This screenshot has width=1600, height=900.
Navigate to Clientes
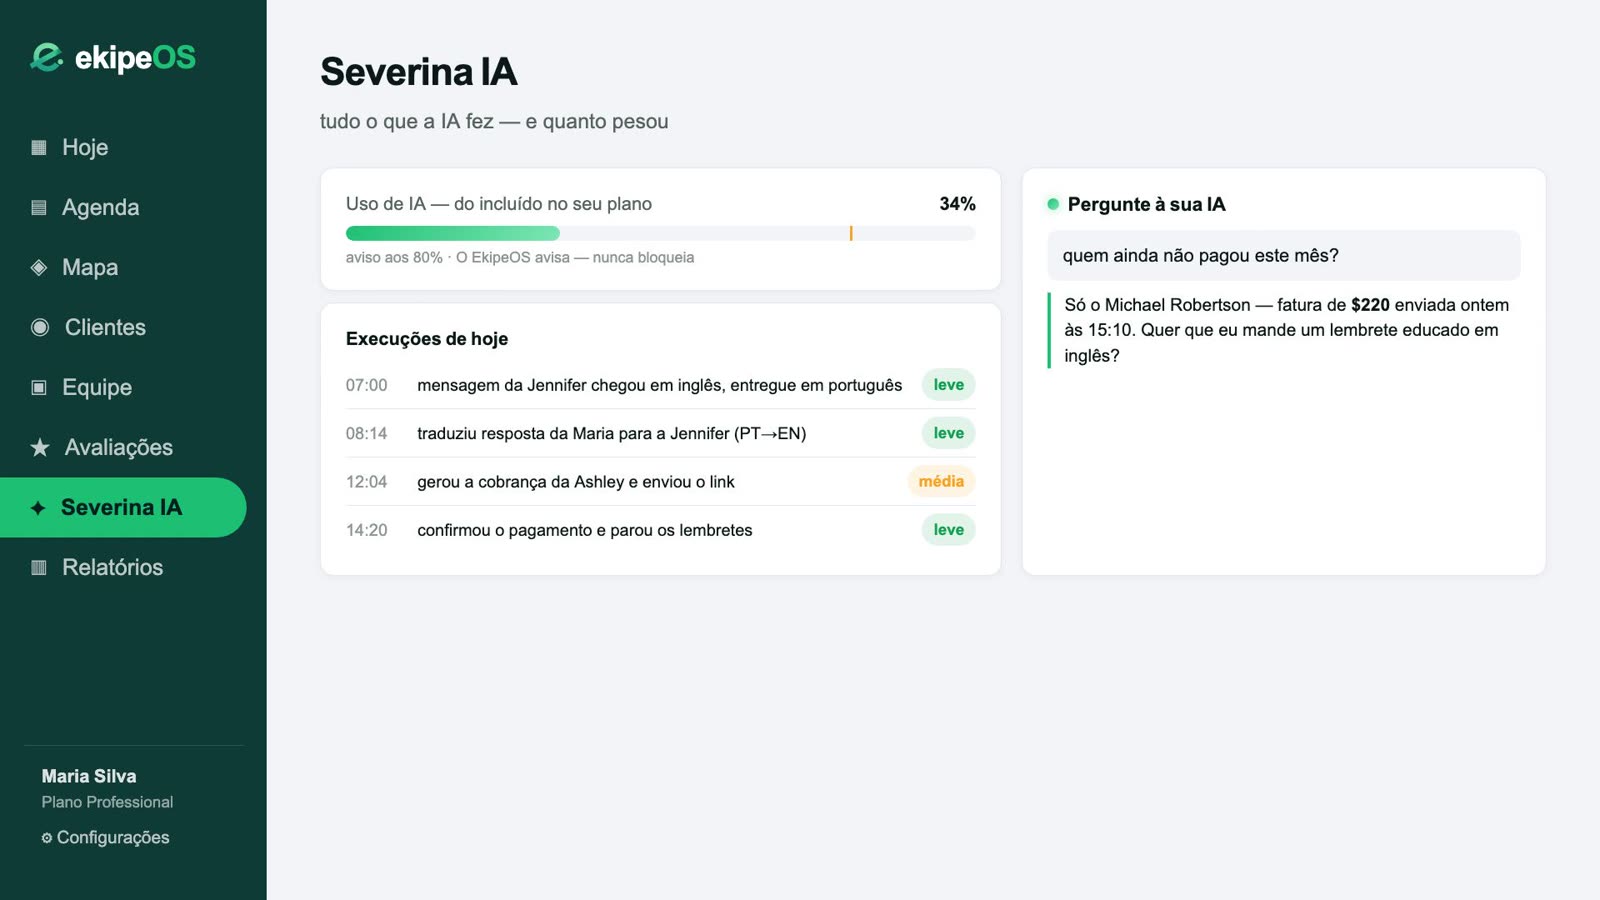(x=123, y=327)
